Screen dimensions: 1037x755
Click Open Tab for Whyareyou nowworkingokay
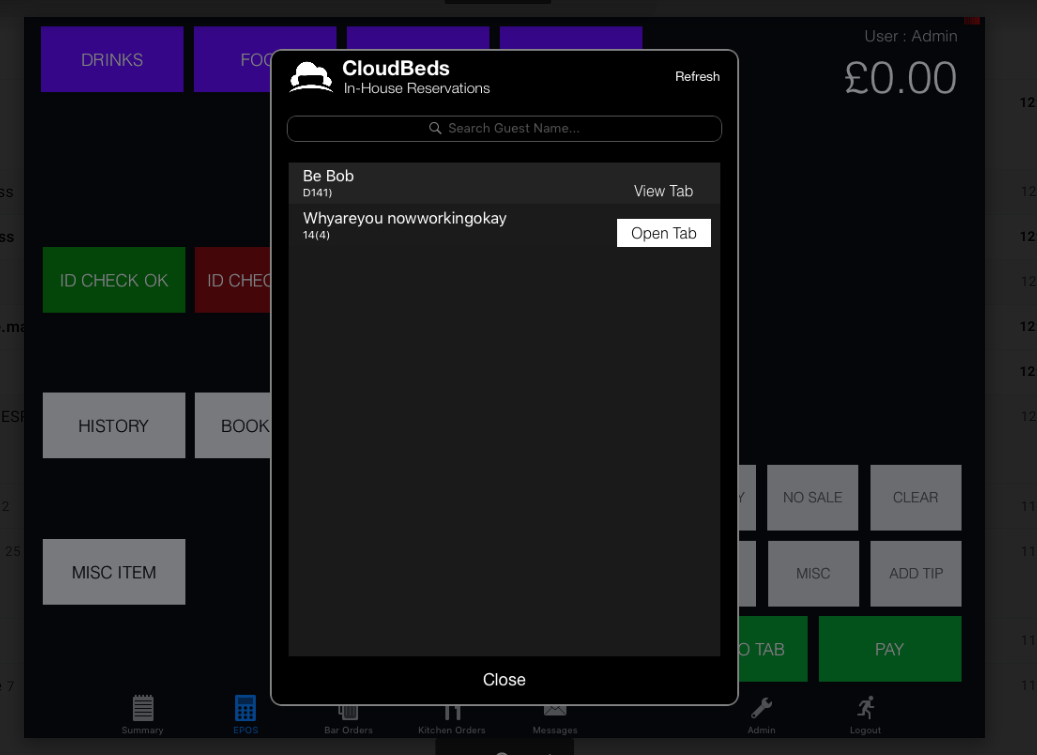[x=663, y=233]
